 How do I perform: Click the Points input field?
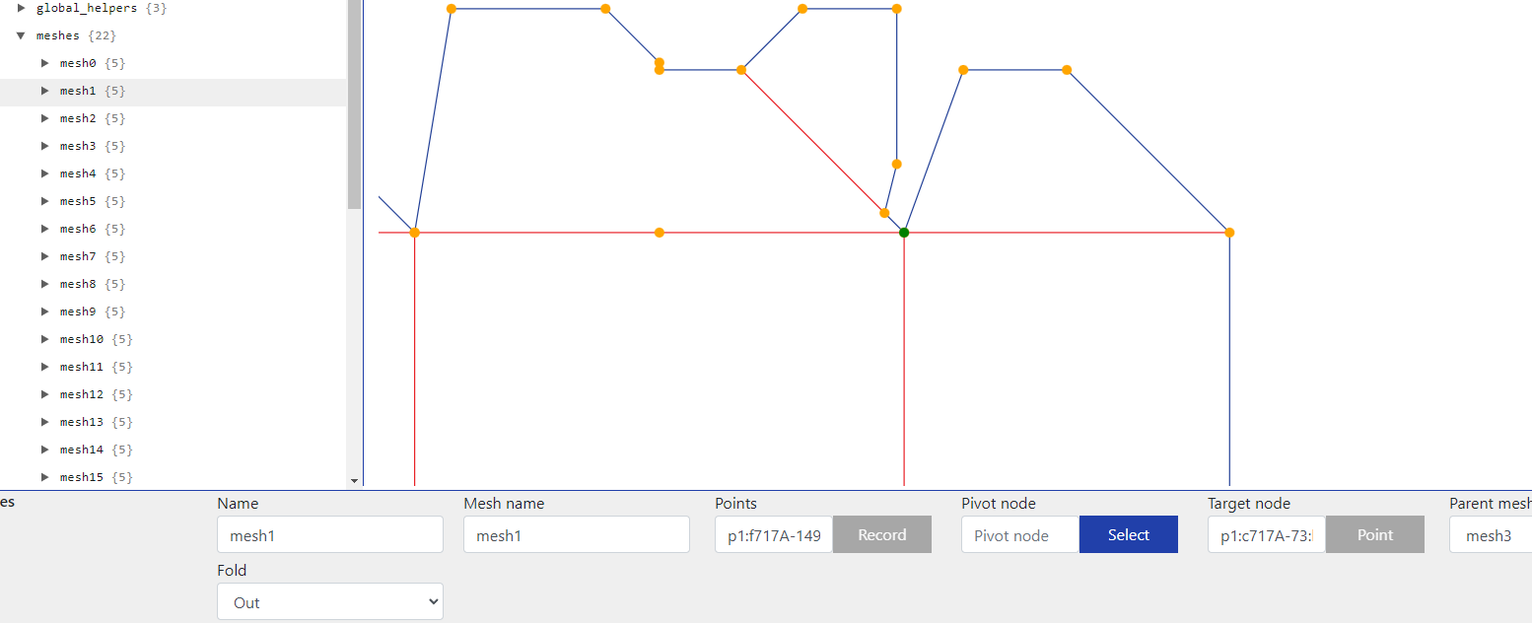coord(774,535)
